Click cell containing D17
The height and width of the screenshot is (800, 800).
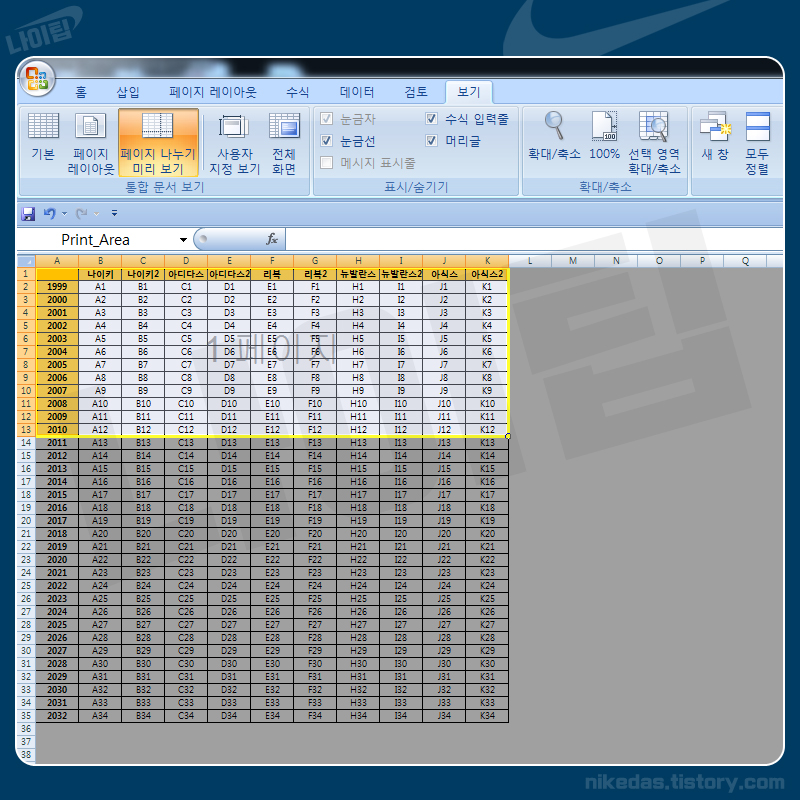point(229,495)
